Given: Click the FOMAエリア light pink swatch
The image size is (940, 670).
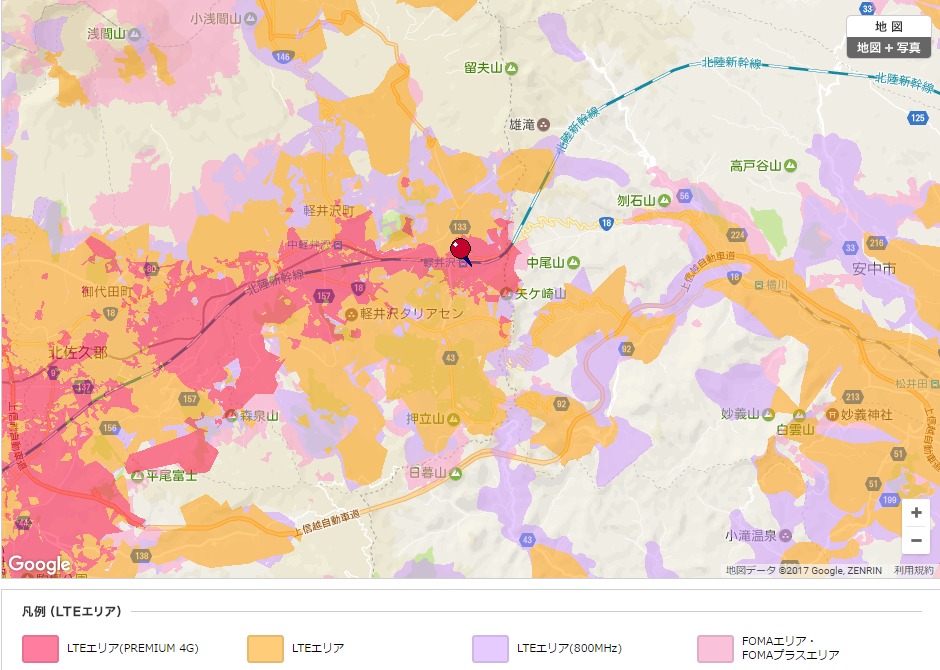Looking at the screenshot, I should [715, 648].
